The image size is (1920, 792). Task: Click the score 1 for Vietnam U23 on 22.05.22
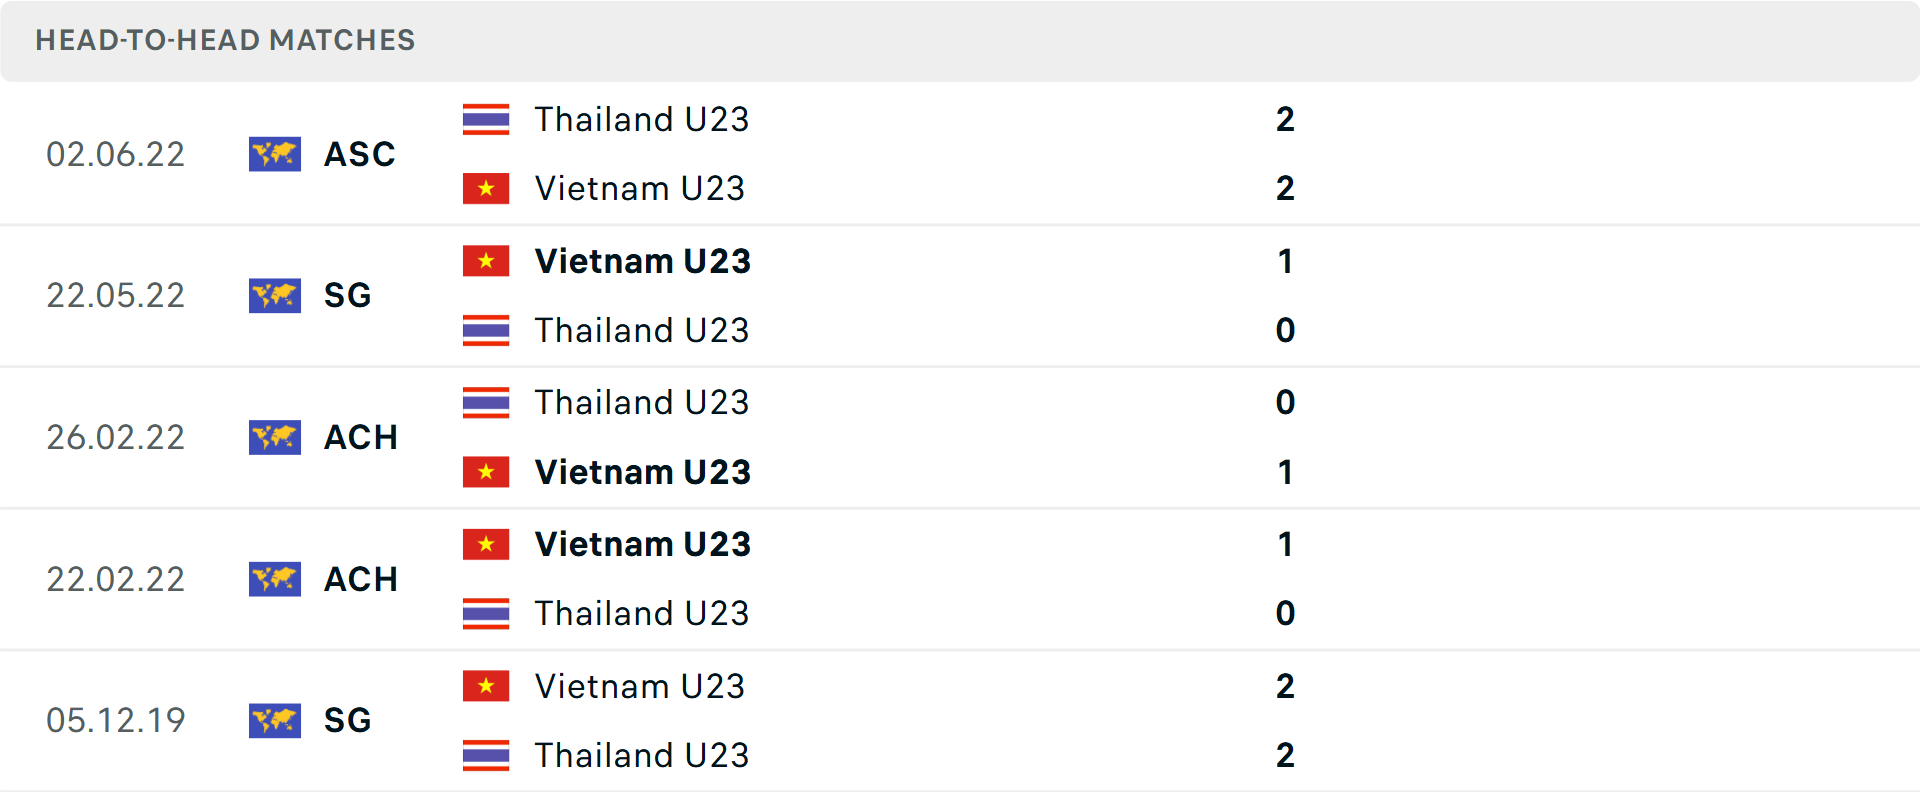(1286, 261)
